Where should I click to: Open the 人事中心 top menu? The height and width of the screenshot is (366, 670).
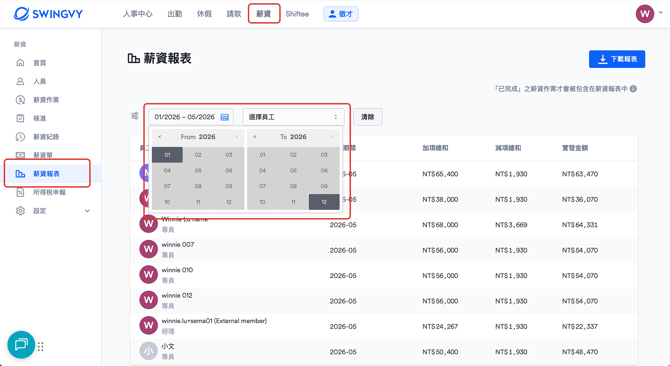coord(138,14)
